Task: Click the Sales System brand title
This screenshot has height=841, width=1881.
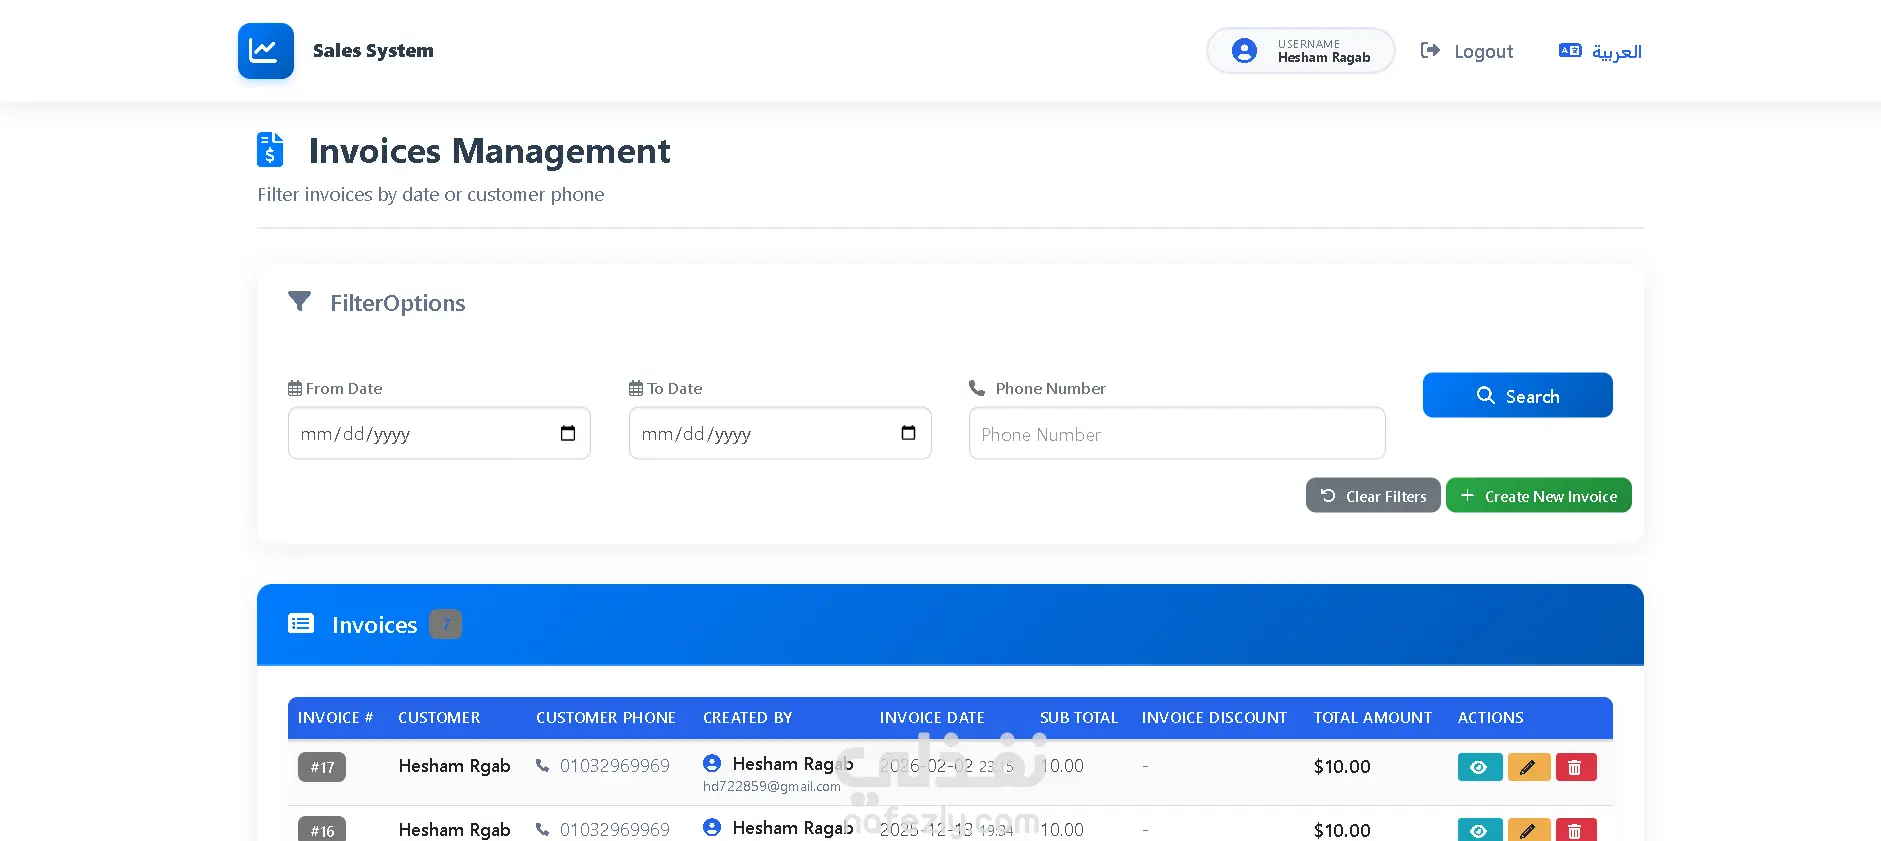Action: (x=373, y=51)
